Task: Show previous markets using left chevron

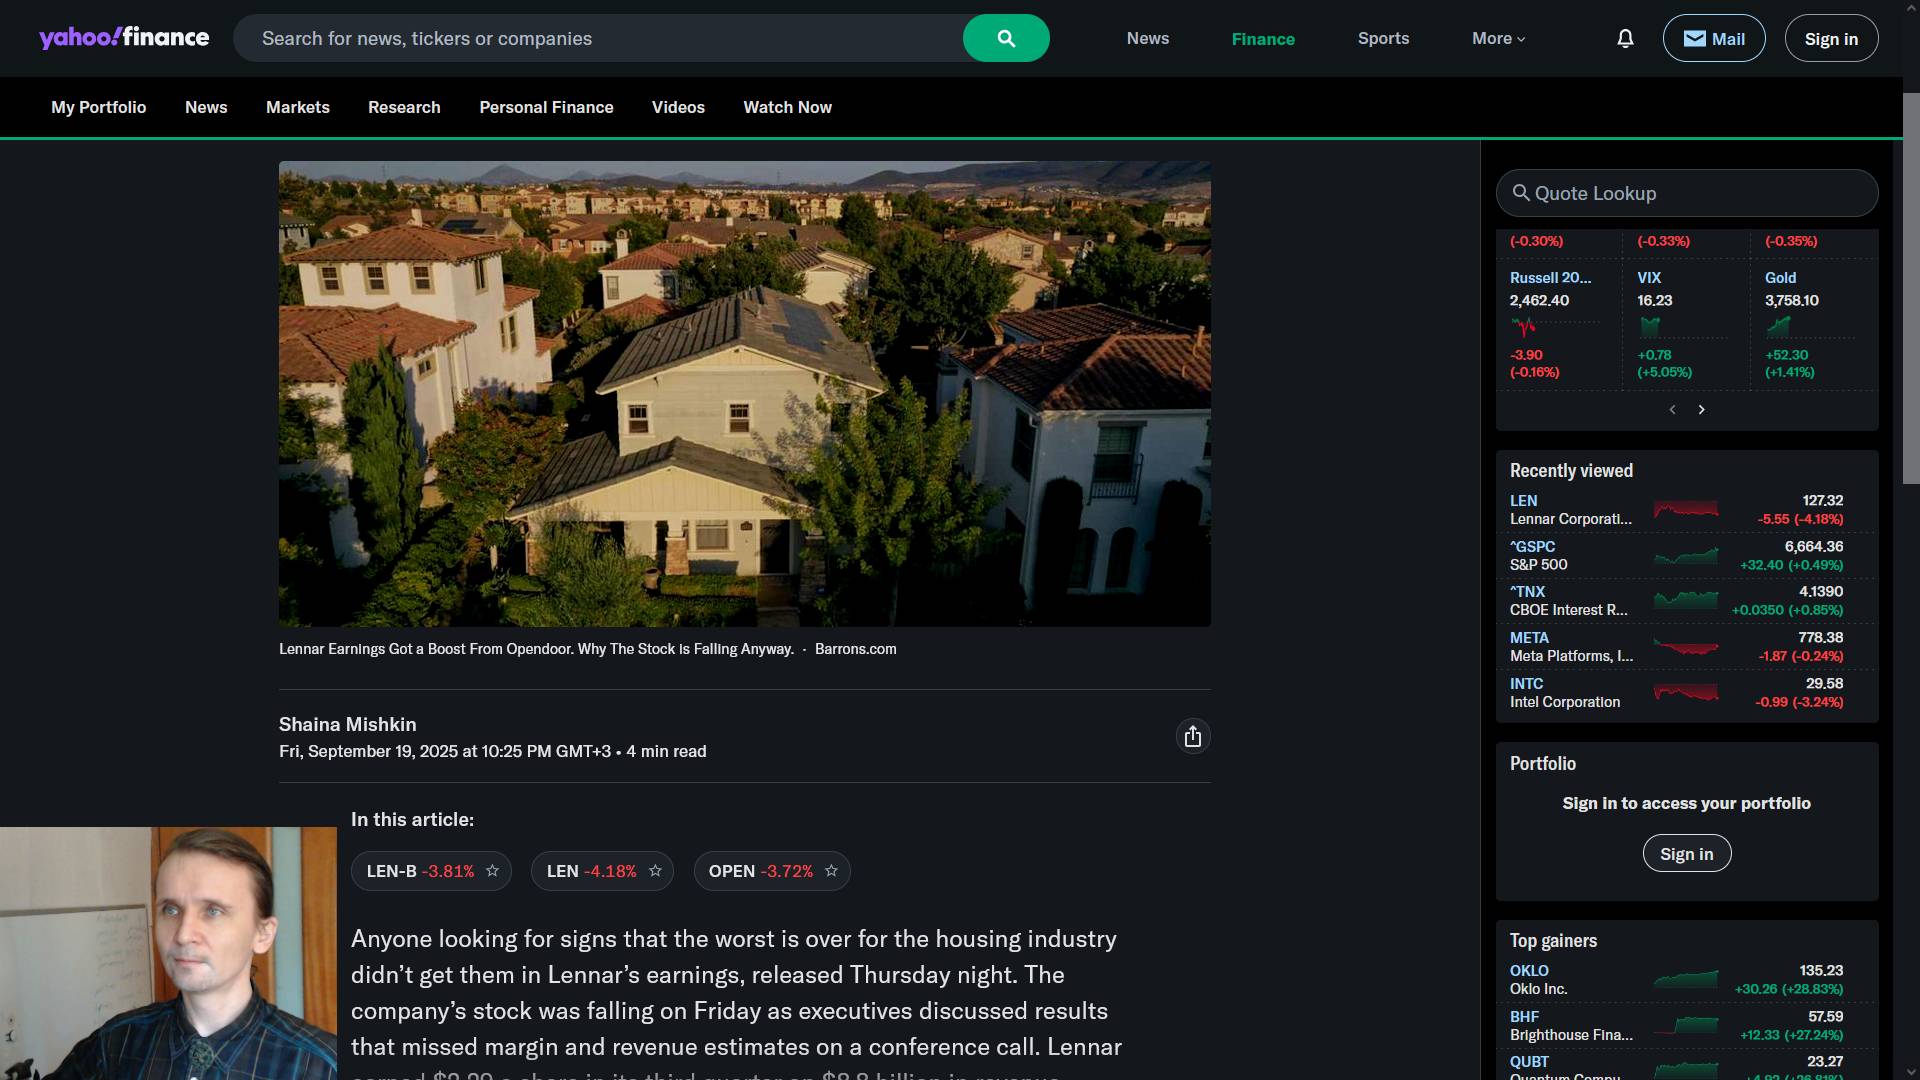Action: click(1672, 410)
